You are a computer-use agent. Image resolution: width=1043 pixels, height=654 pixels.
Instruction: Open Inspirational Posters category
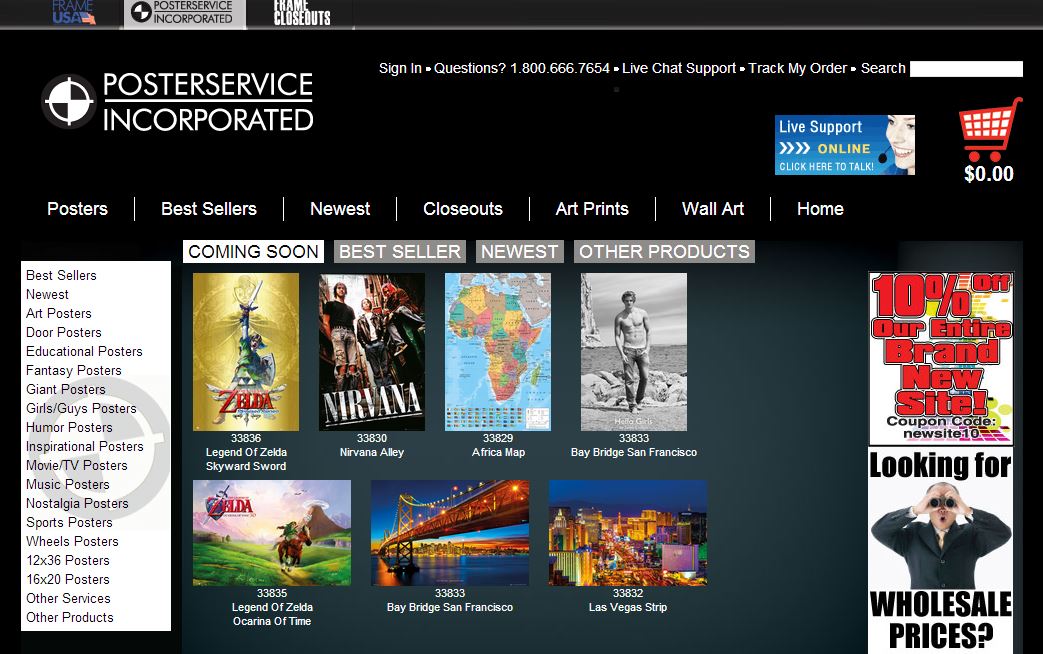tap(84, 446)
